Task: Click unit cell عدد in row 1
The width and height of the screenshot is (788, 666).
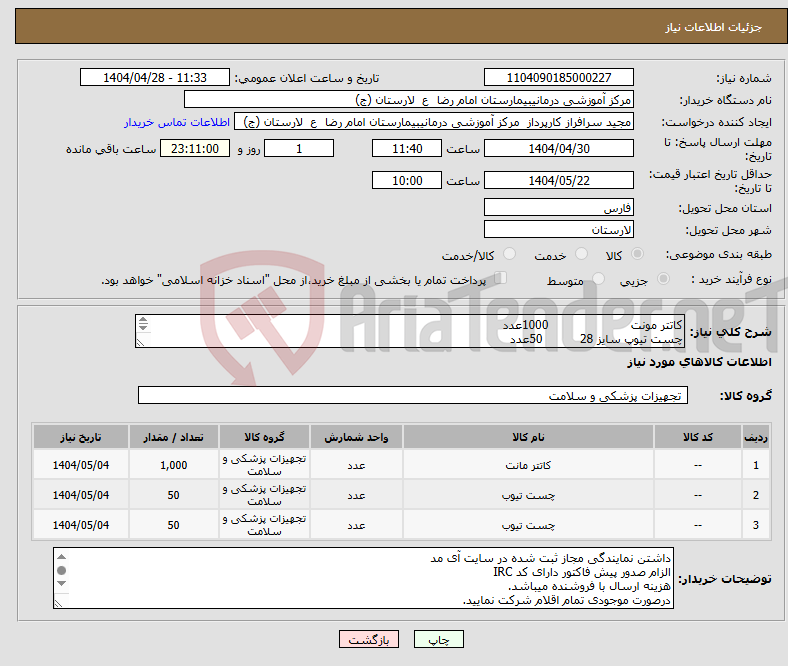Action: pyautogui.click(x=356, y=465)
